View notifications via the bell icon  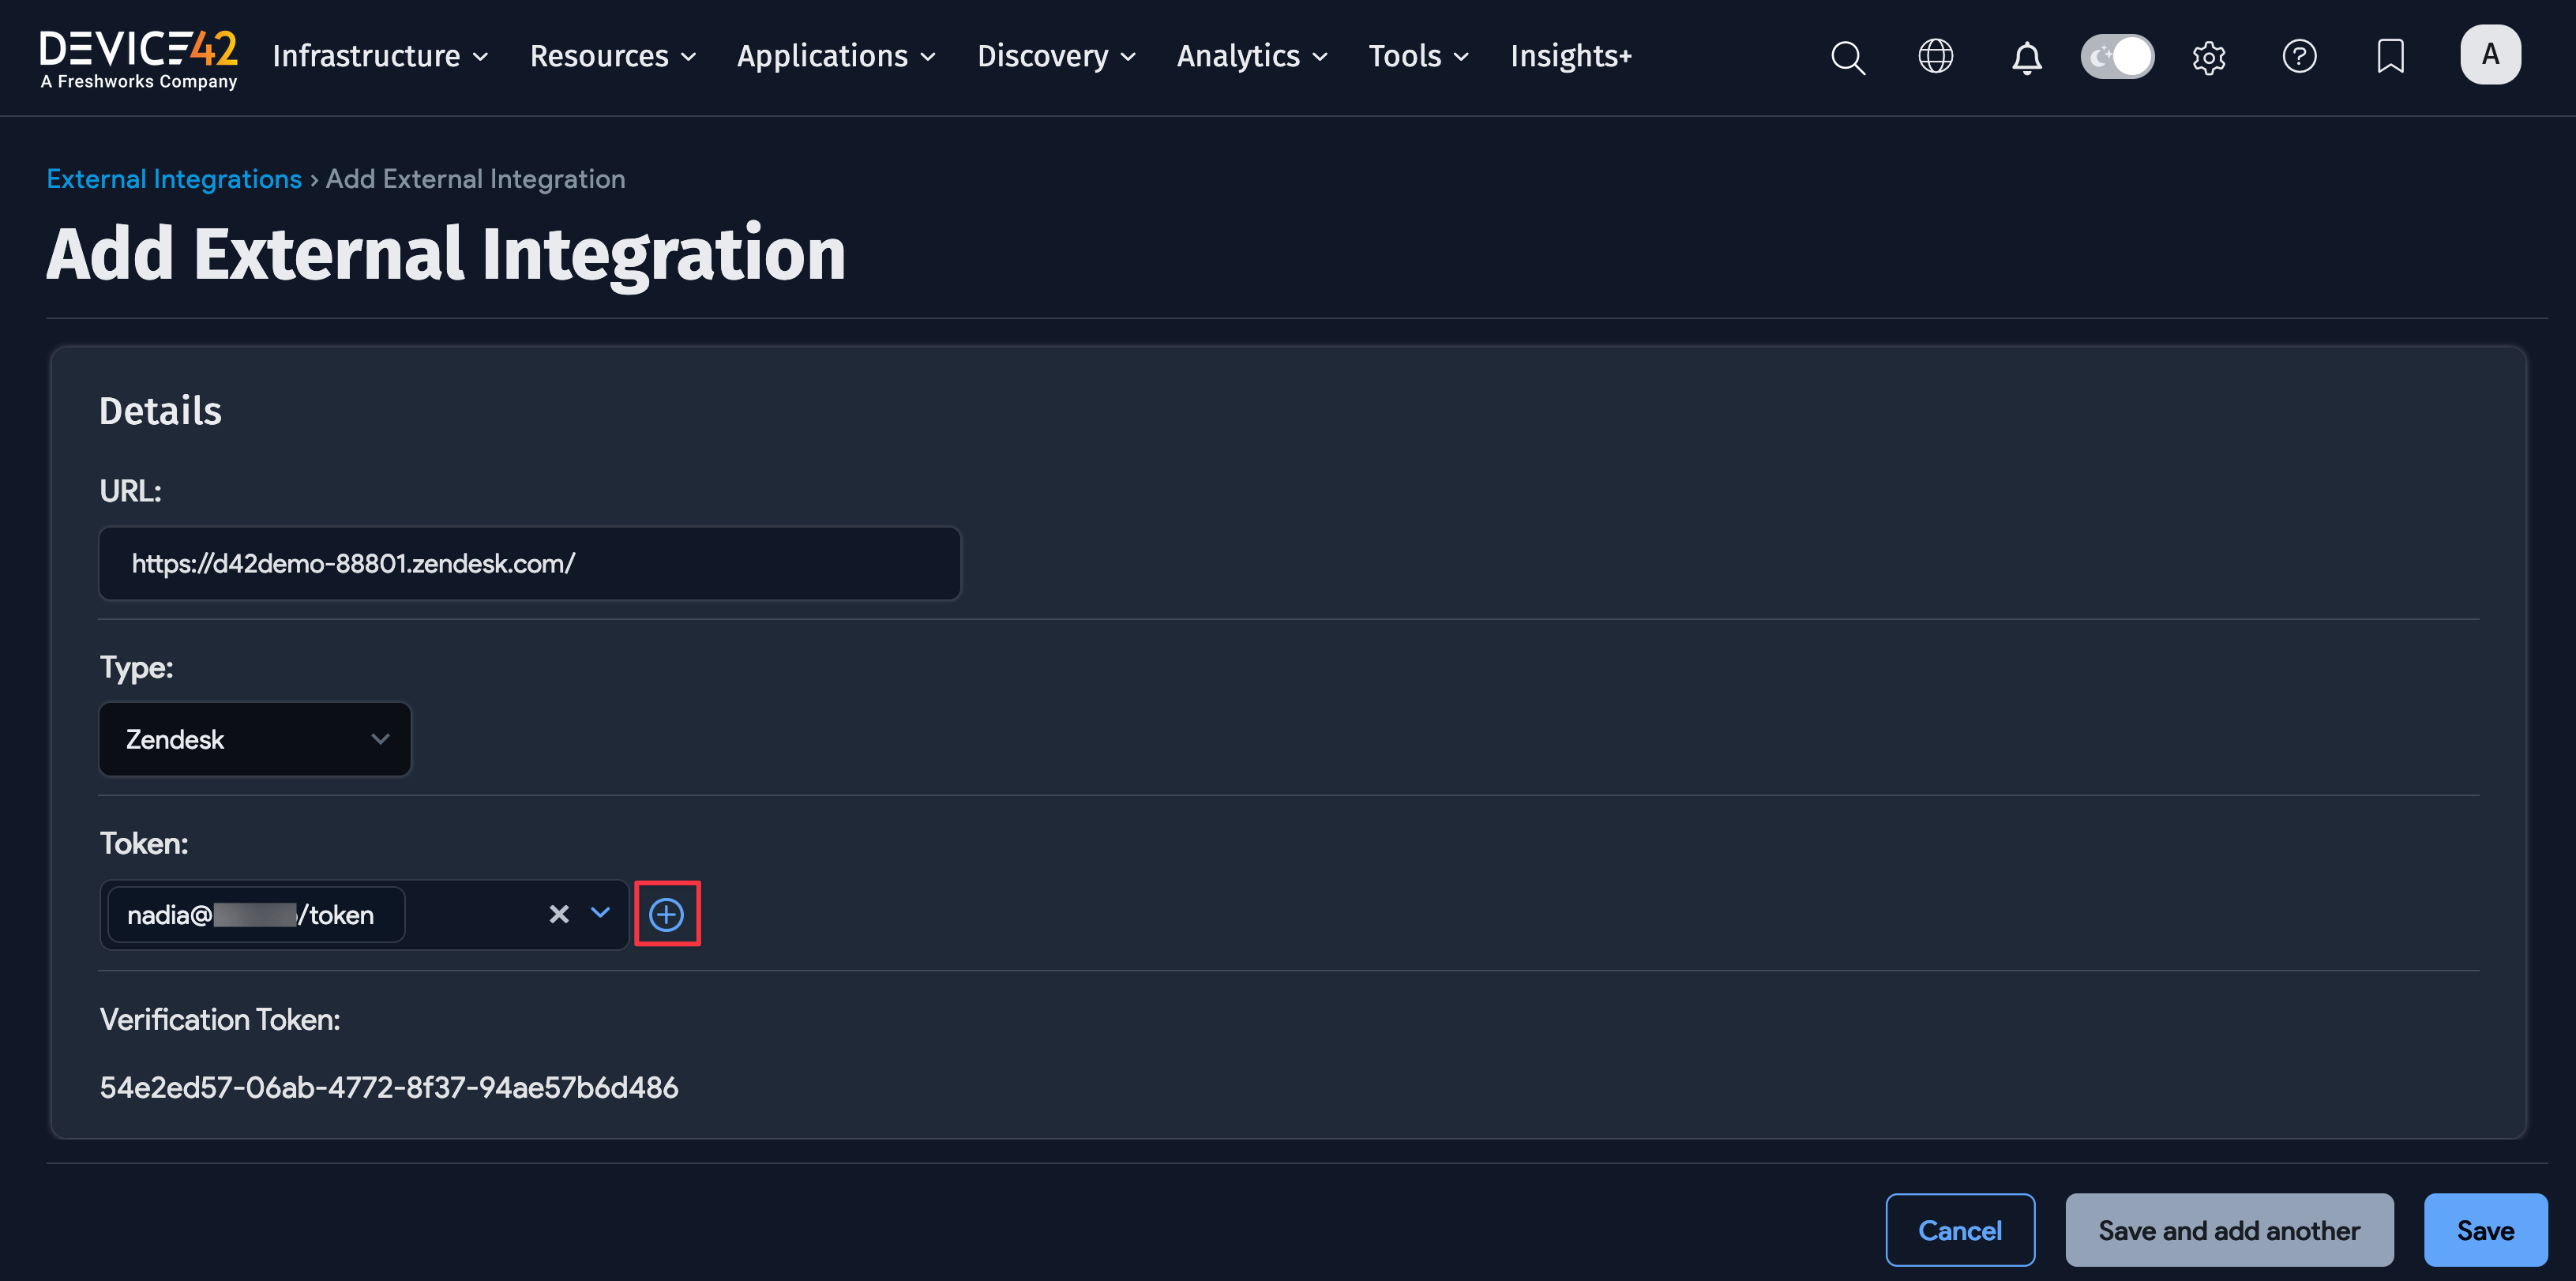tap(2026, 57)
